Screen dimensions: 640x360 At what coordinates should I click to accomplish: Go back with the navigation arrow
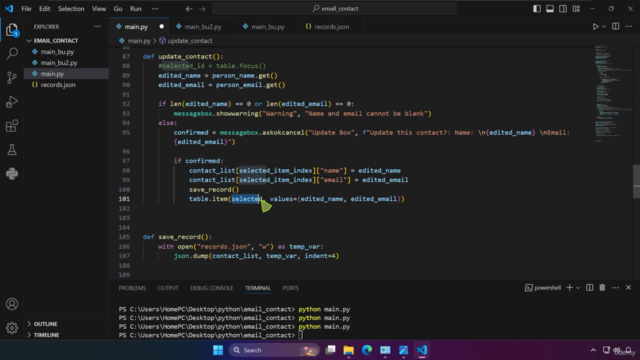189,9
